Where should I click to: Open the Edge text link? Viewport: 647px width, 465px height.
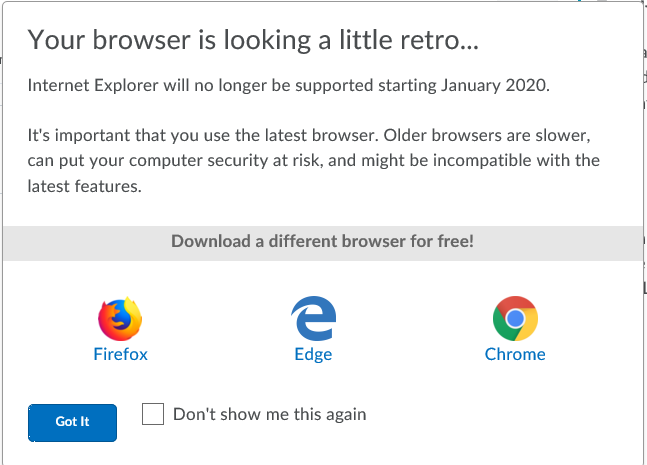[313, 354]
